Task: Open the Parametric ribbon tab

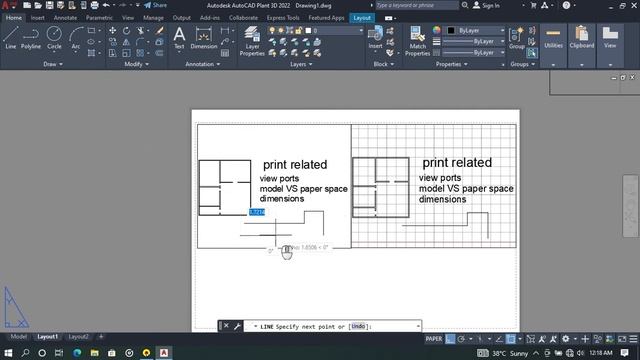Action: (99, 18)
